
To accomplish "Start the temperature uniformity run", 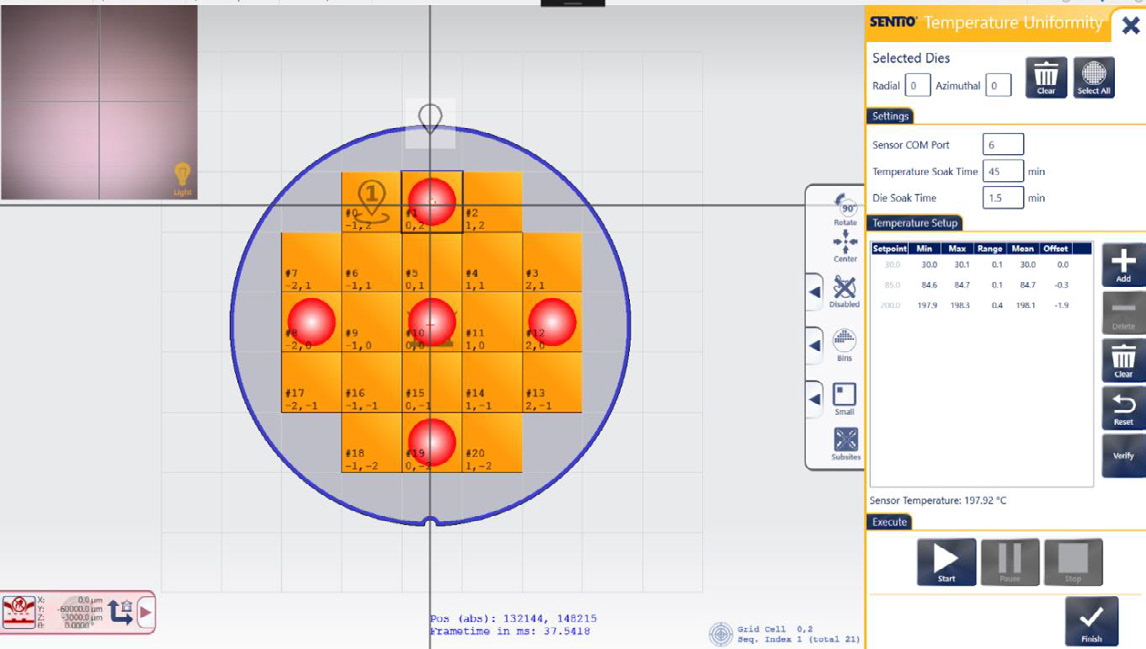I will 946,562.
